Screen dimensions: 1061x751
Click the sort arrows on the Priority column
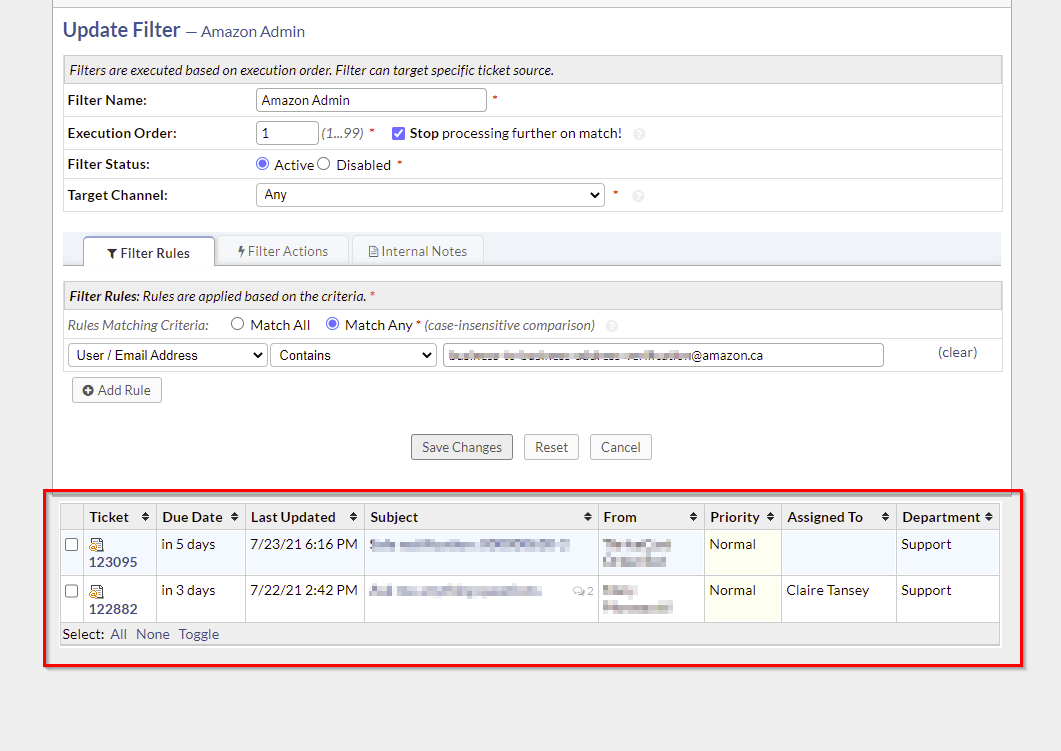point(770,517)
